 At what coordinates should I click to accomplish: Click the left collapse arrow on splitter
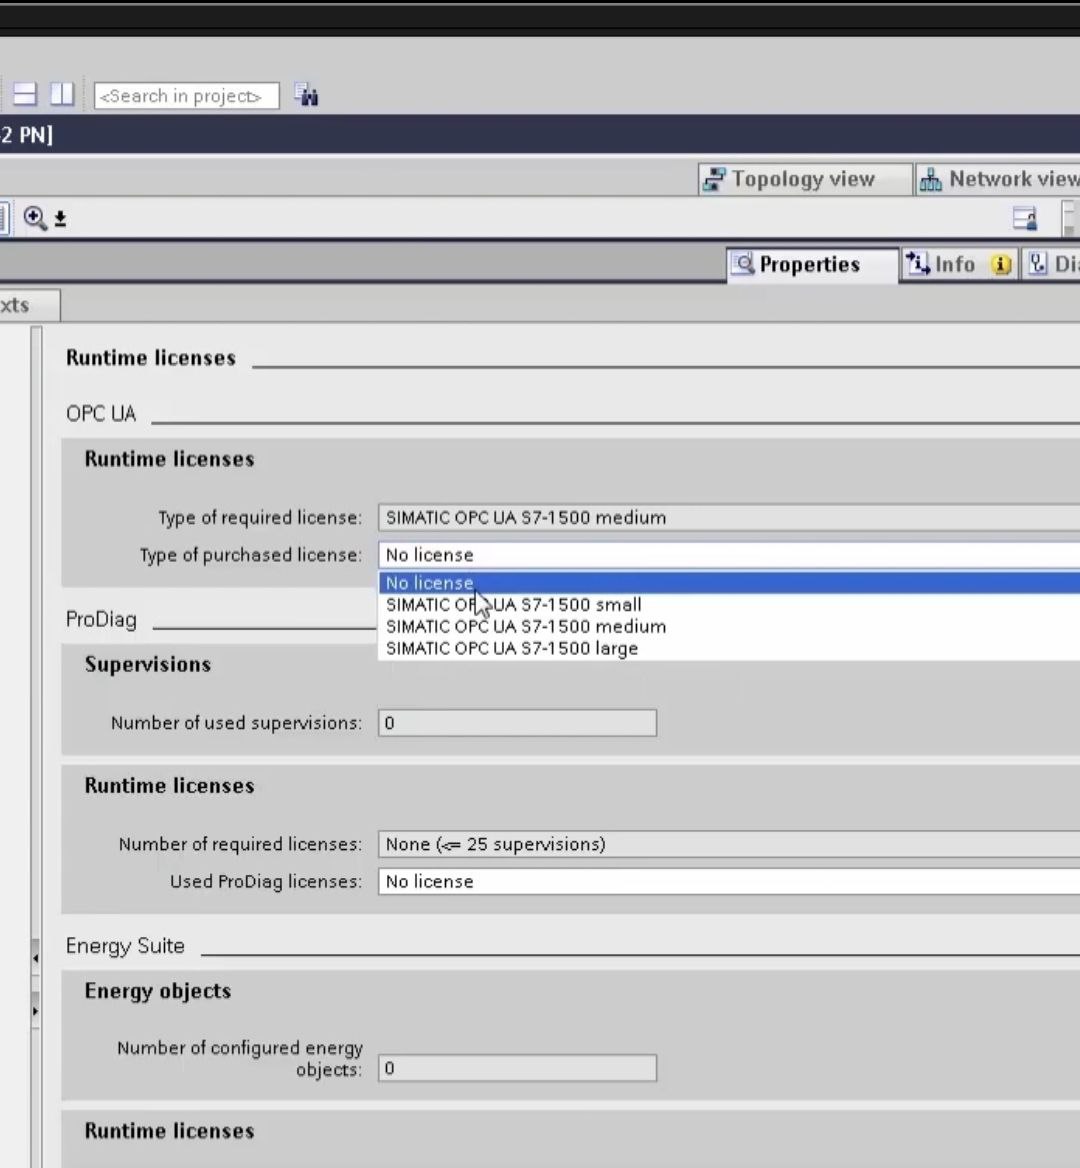click(35, 958)
